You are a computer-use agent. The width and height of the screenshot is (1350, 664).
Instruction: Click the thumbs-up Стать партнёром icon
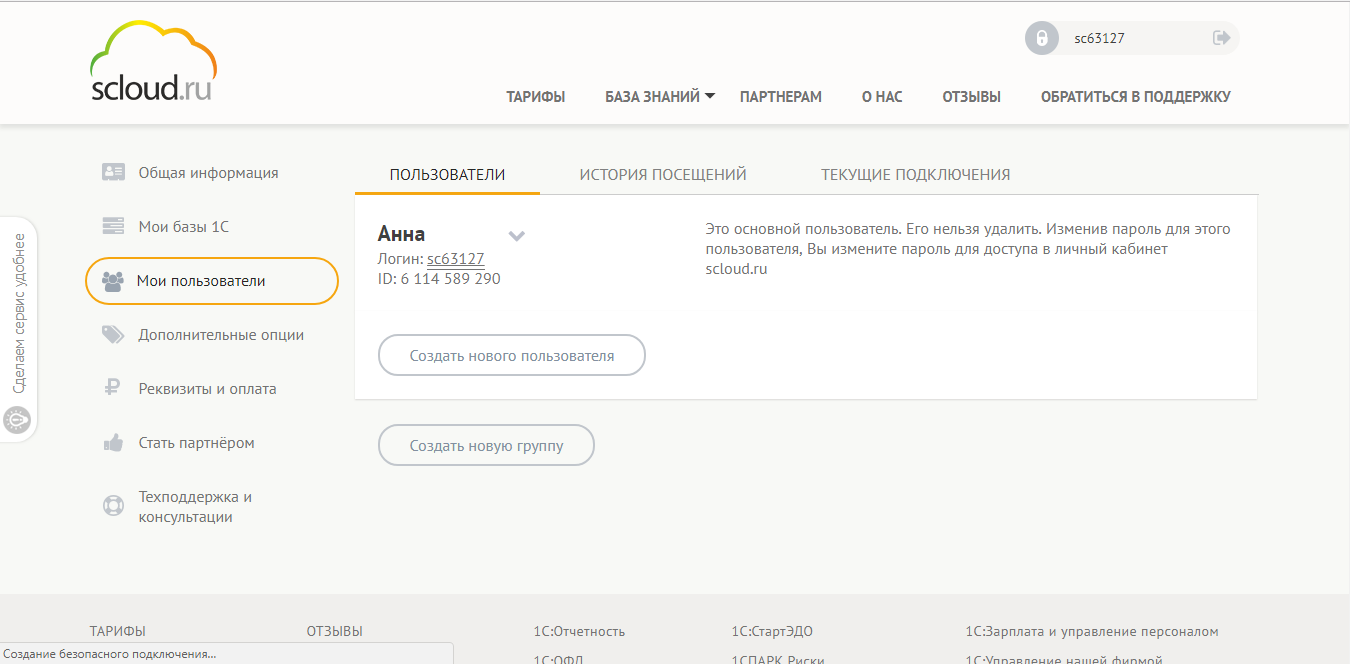click(x=113, y=443)
